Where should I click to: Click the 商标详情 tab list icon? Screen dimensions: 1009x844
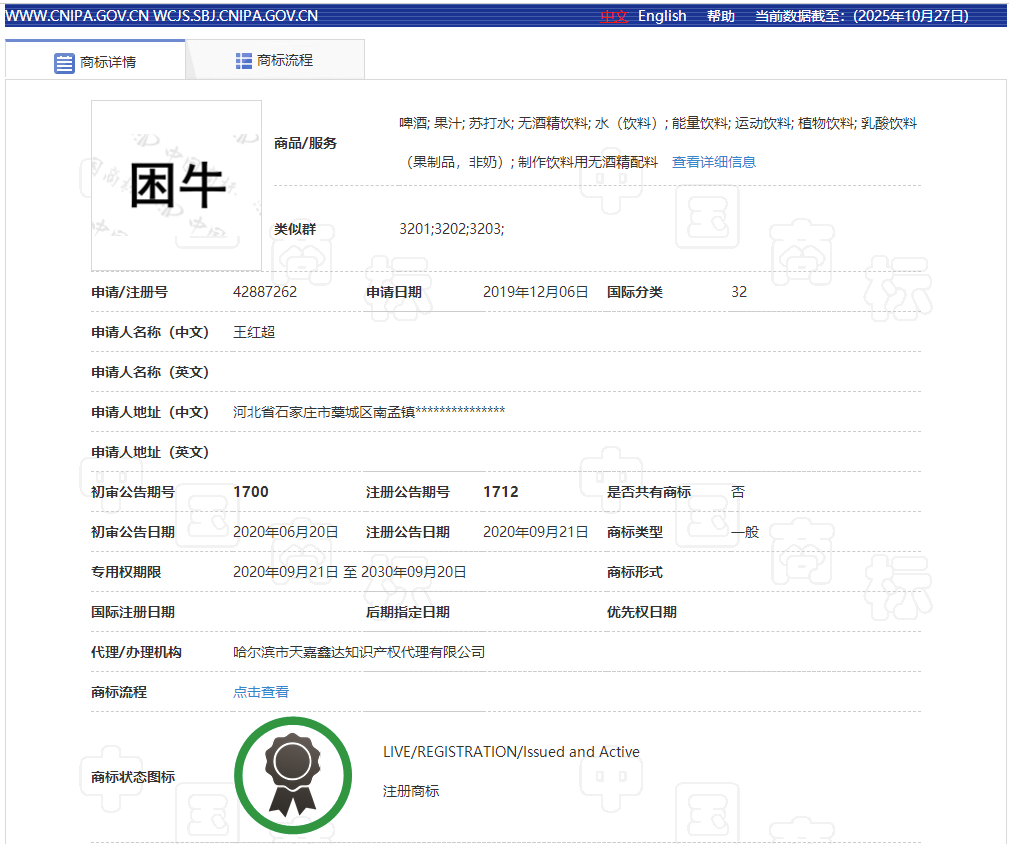[64, 63]
